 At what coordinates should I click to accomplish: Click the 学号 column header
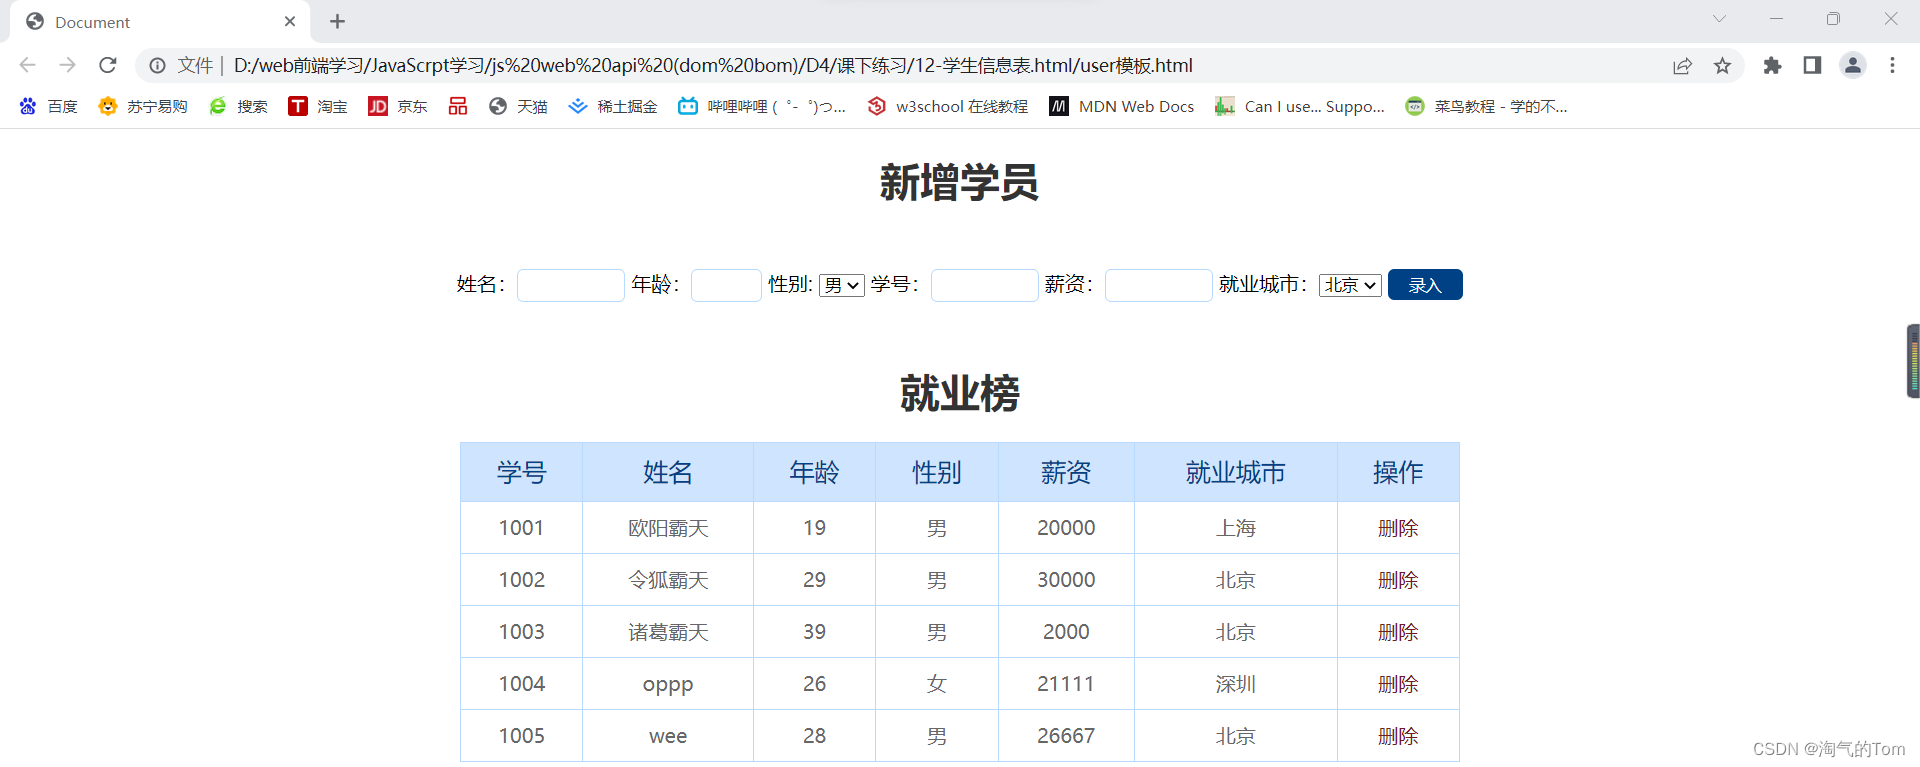click(522, 472)
